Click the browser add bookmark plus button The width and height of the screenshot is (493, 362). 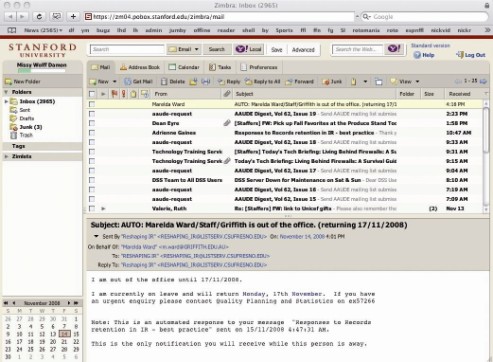point(73,16)
